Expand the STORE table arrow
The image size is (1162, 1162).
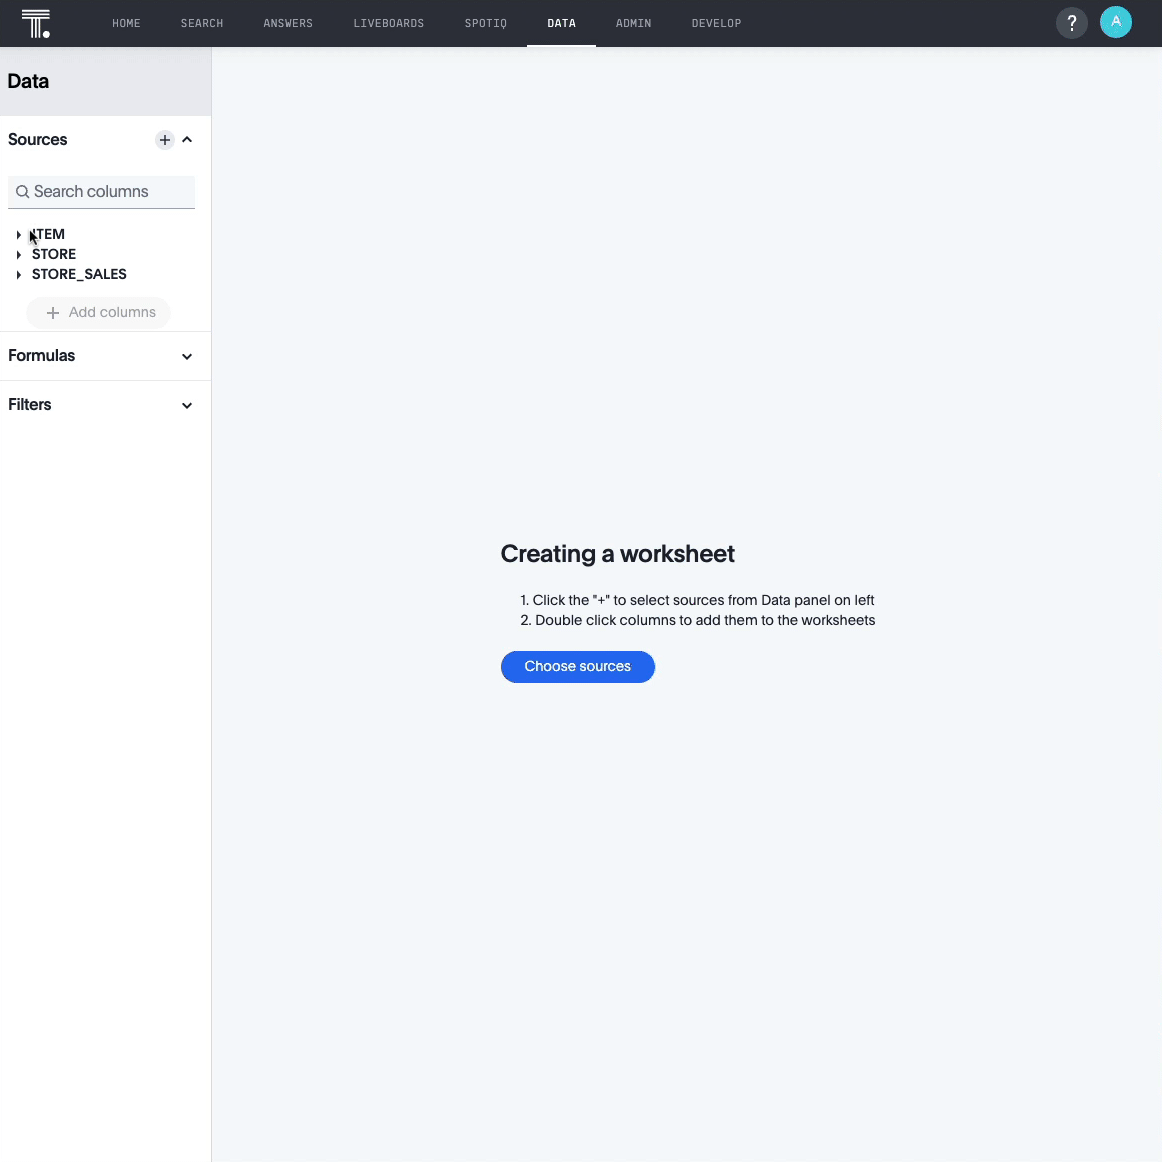click(x=19, y=255)
